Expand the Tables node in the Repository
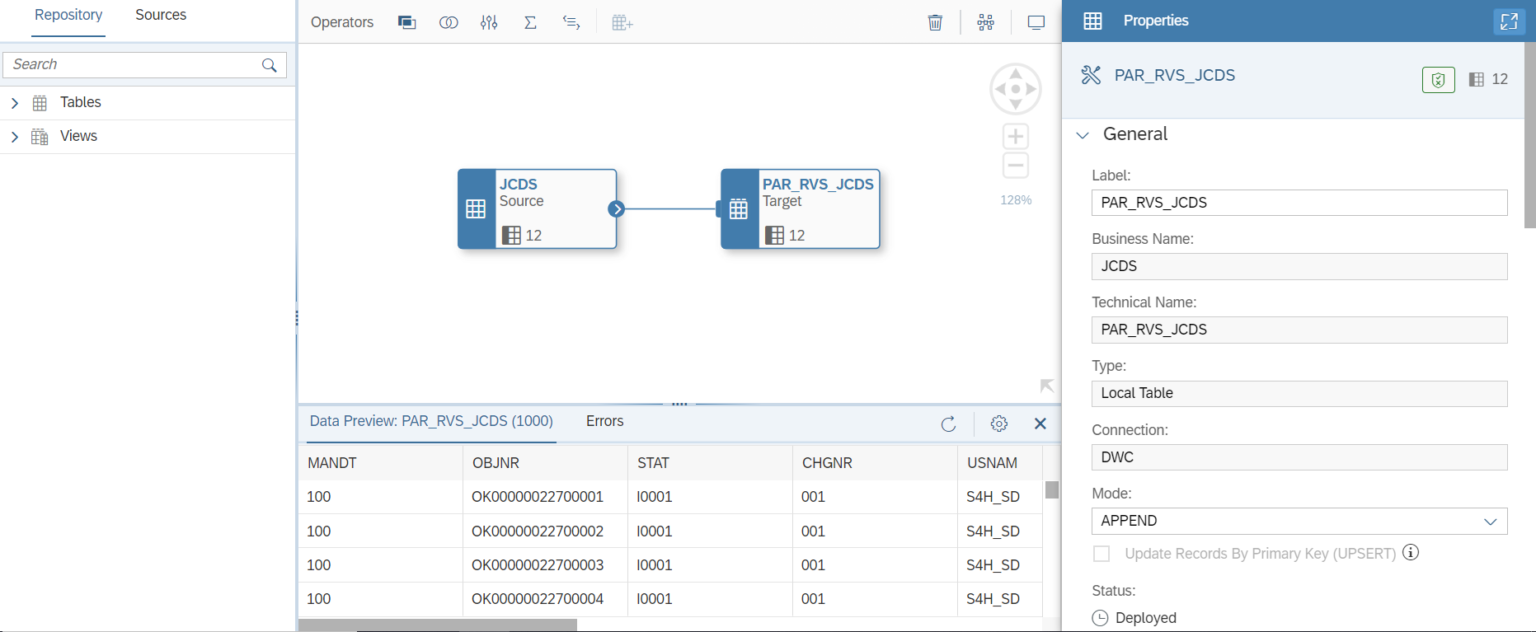Screen dimensions: 1536x632 15,101
